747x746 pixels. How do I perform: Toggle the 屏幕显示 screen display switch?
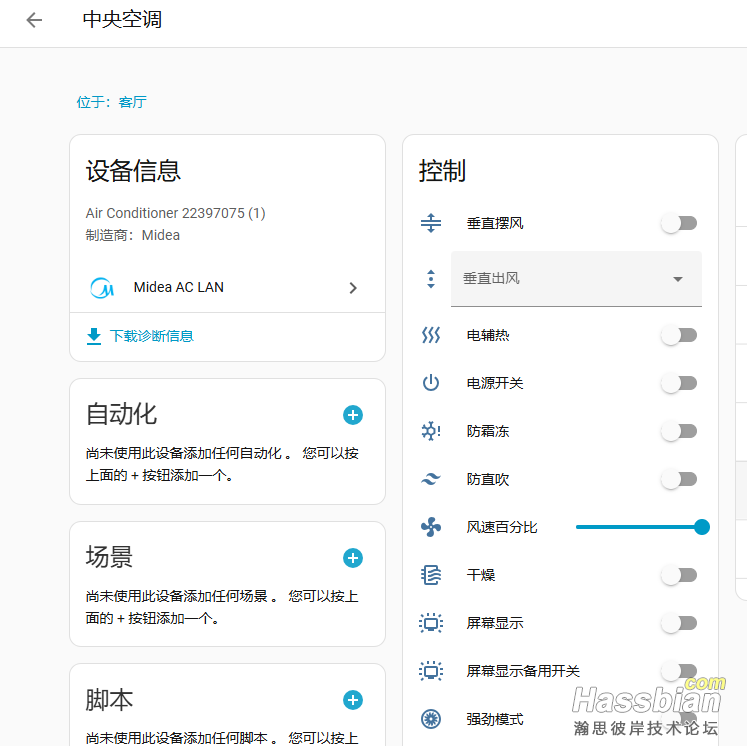(x=679, y=623)
